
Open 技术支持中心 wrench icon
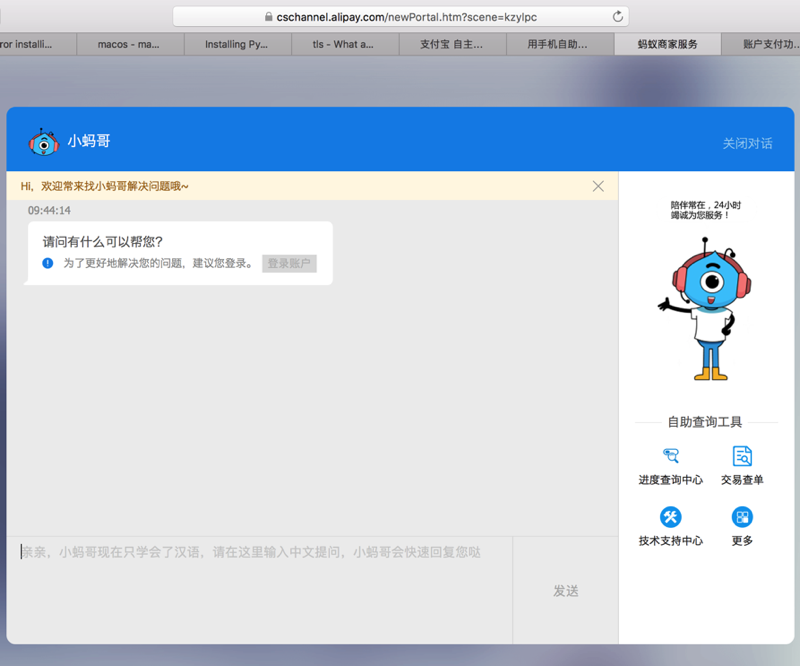(x=670, y=517)
